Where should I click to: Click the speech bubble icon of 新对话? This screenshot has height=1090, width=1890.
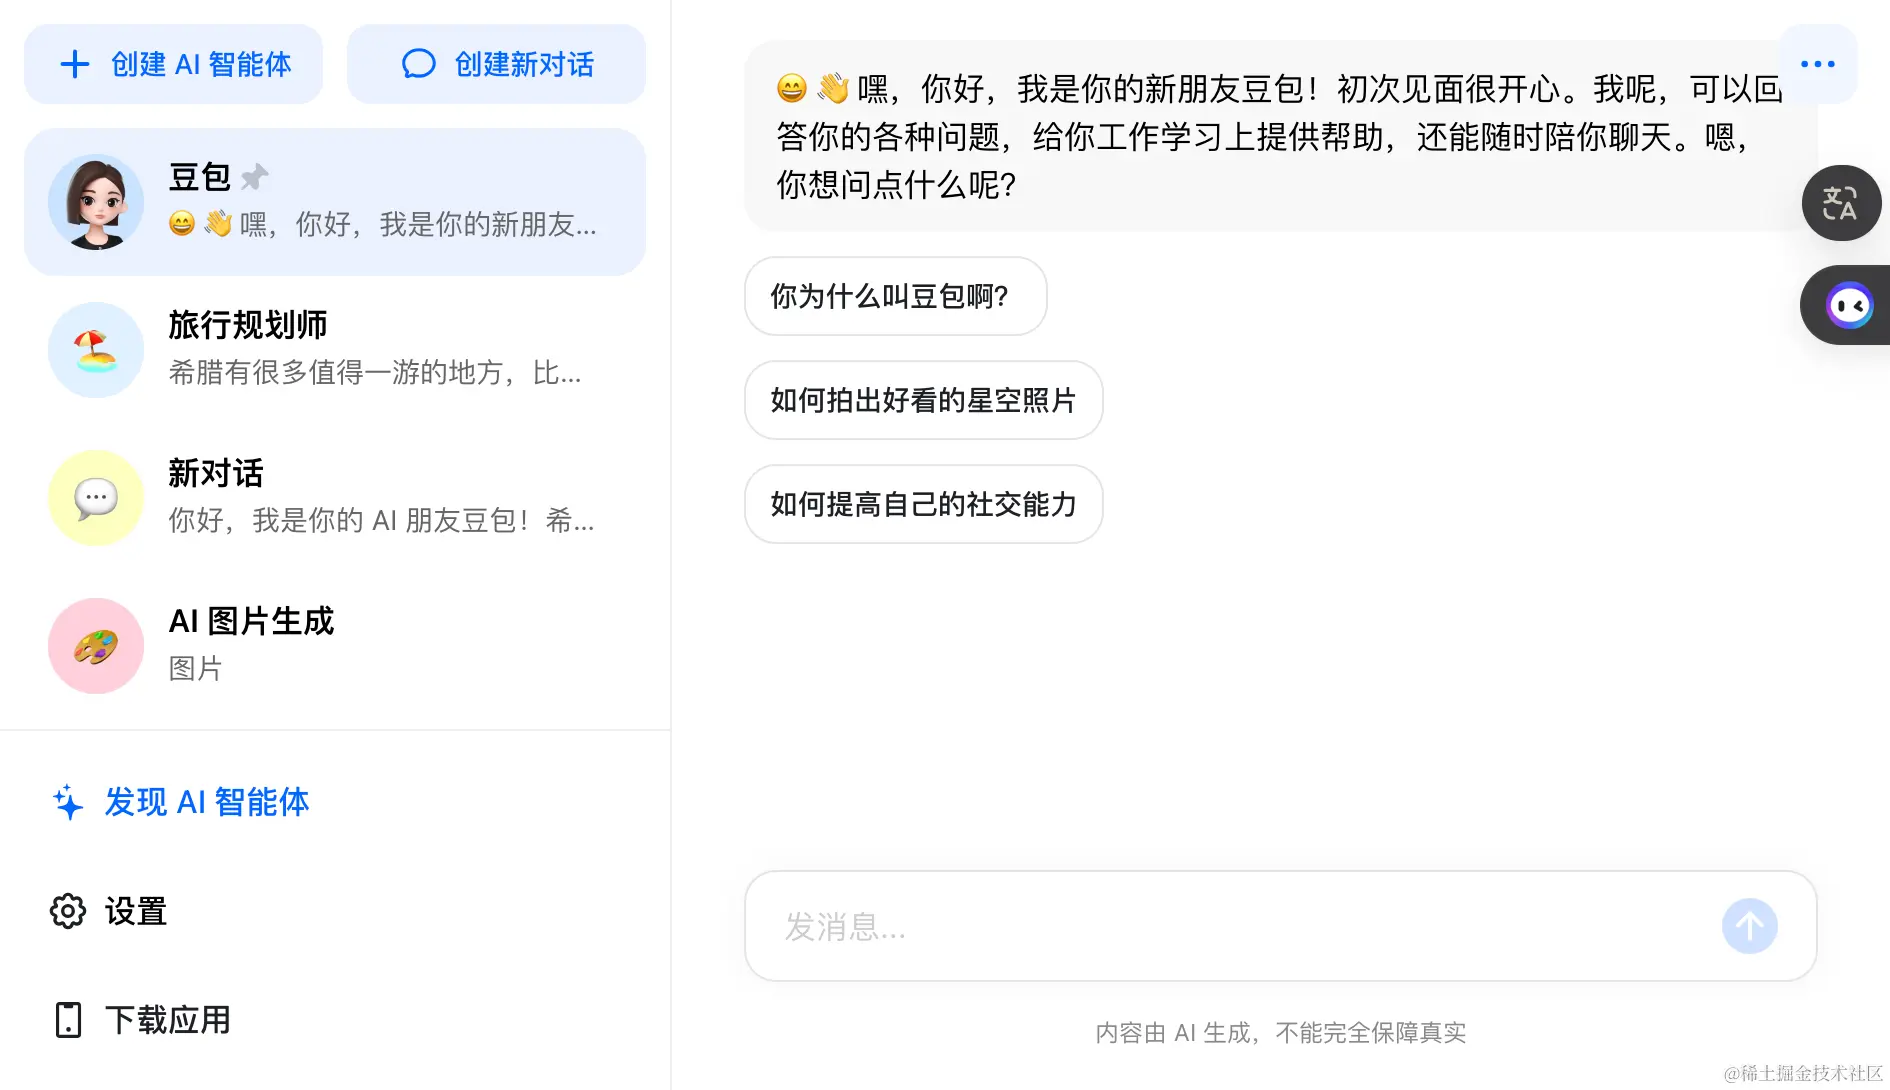(x=96, y=498)
